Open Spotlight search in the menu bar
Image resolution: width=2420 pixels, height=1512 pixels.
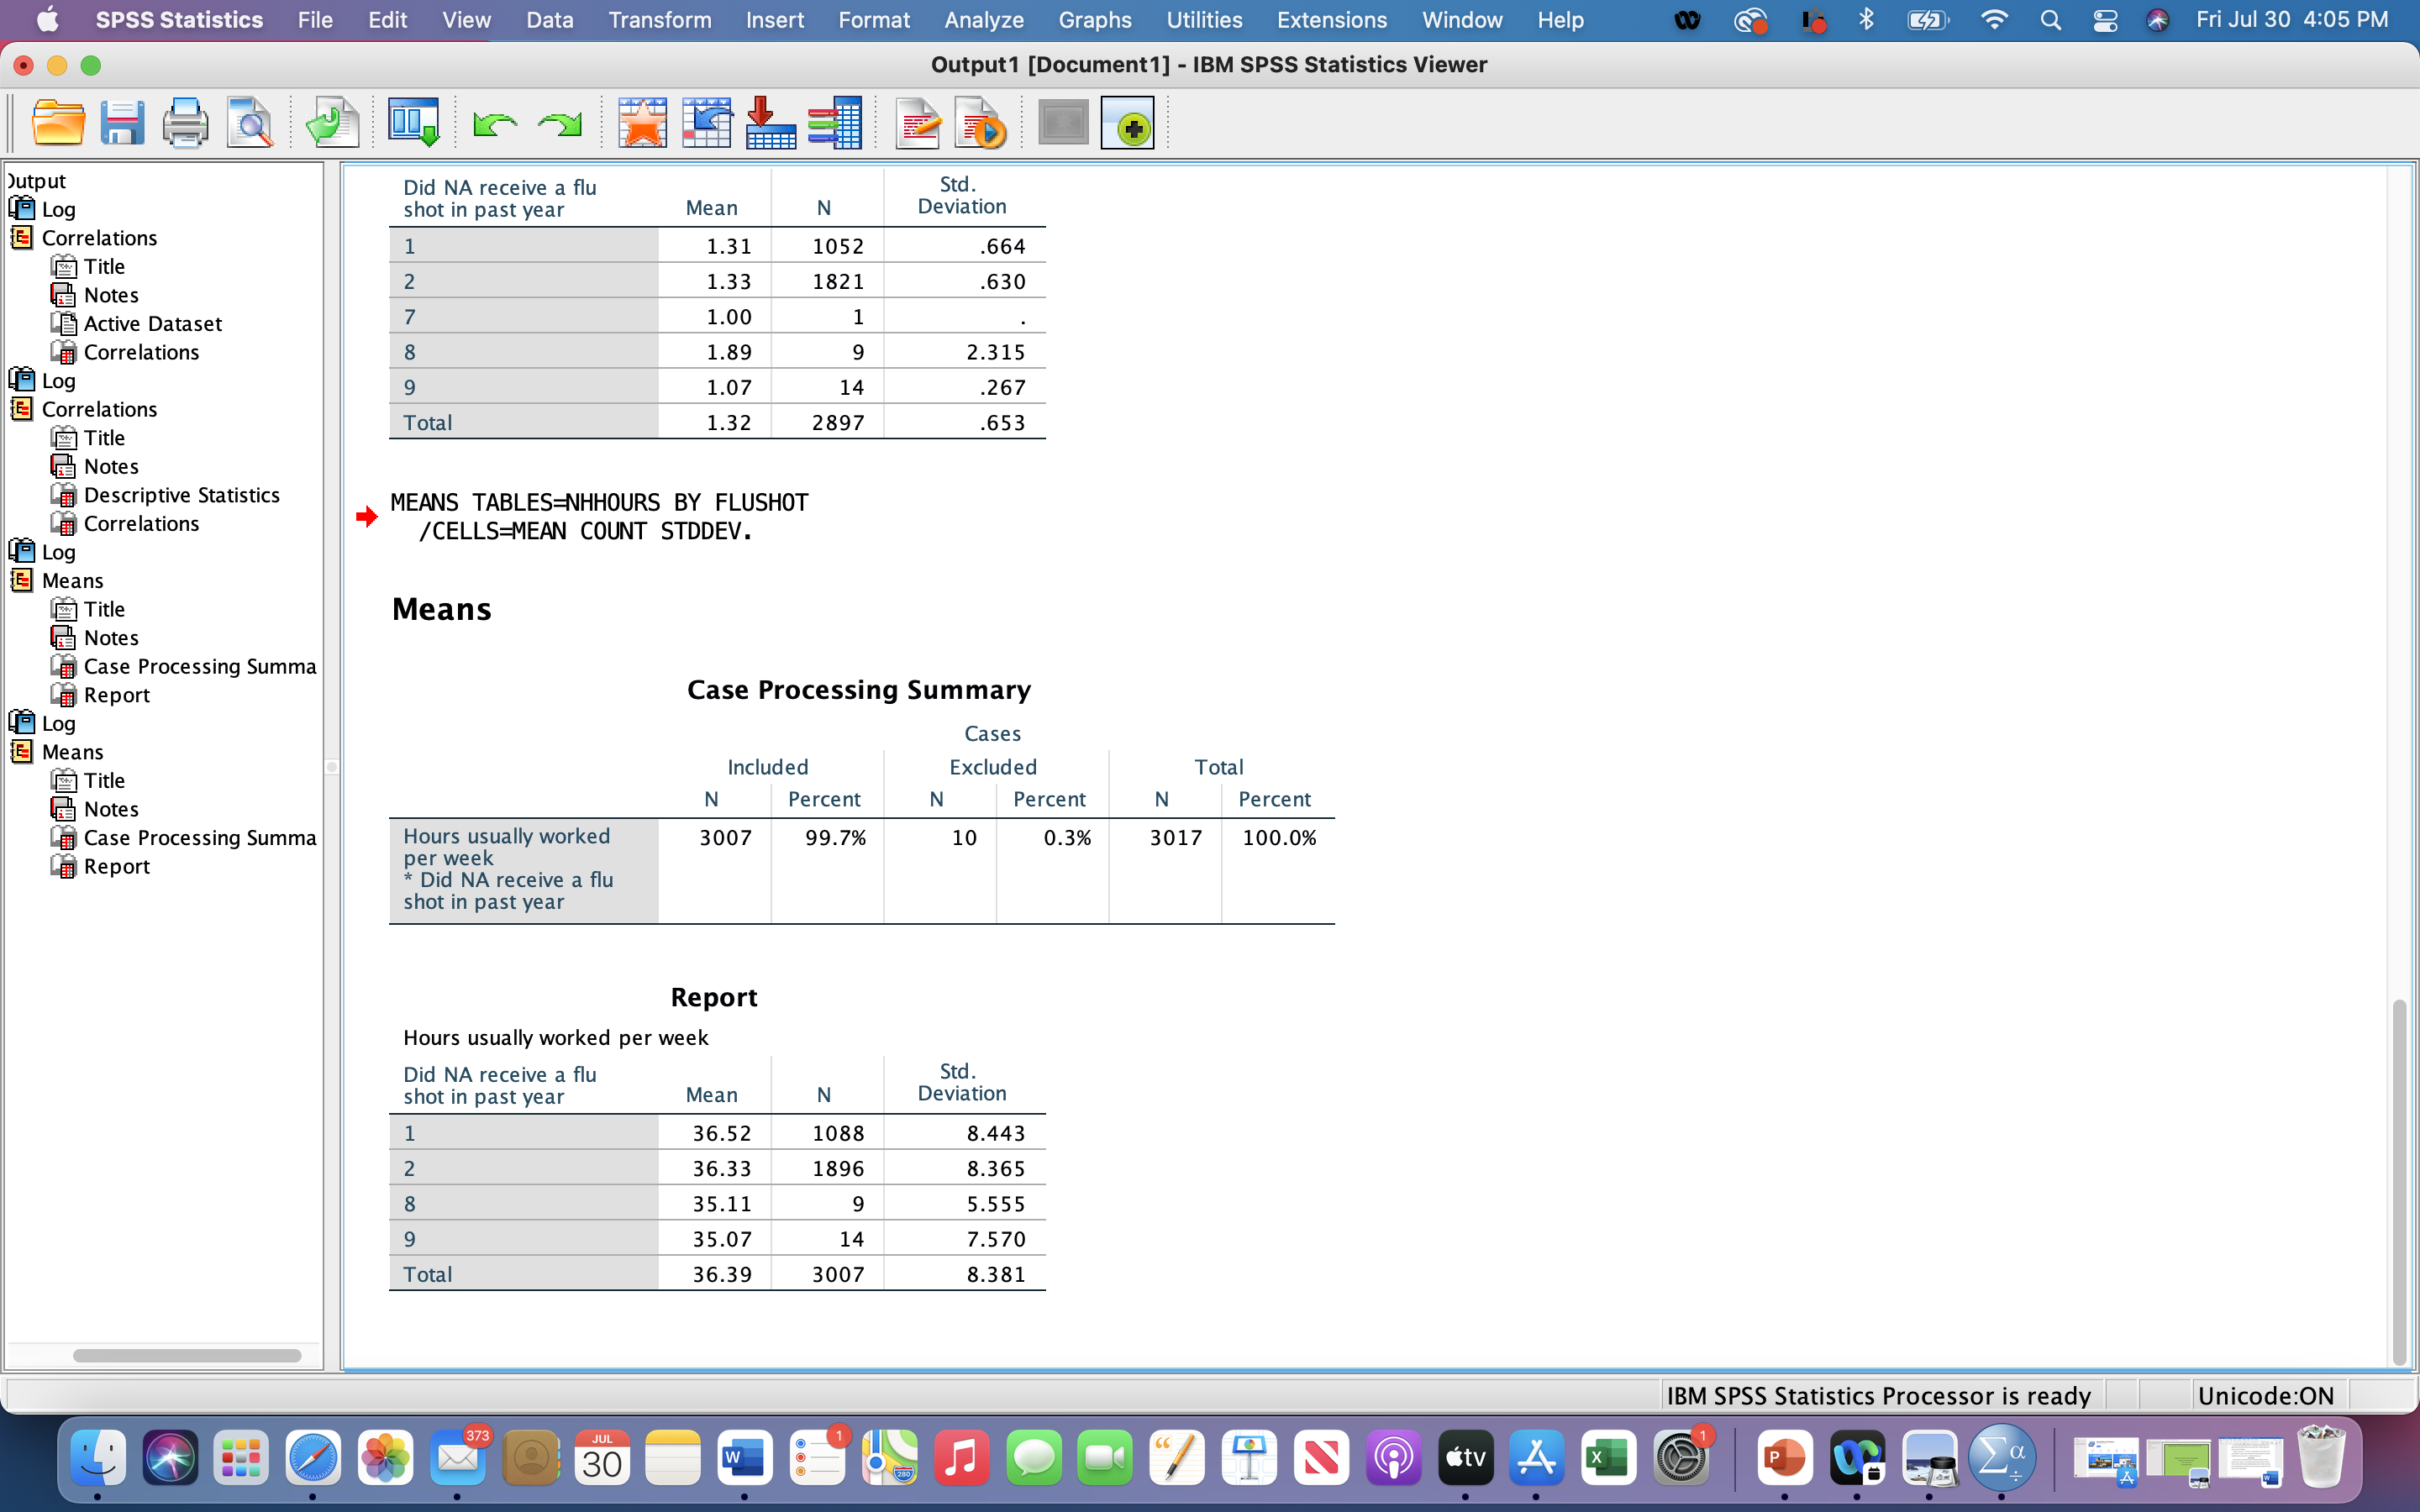(x=2050, y=20)
